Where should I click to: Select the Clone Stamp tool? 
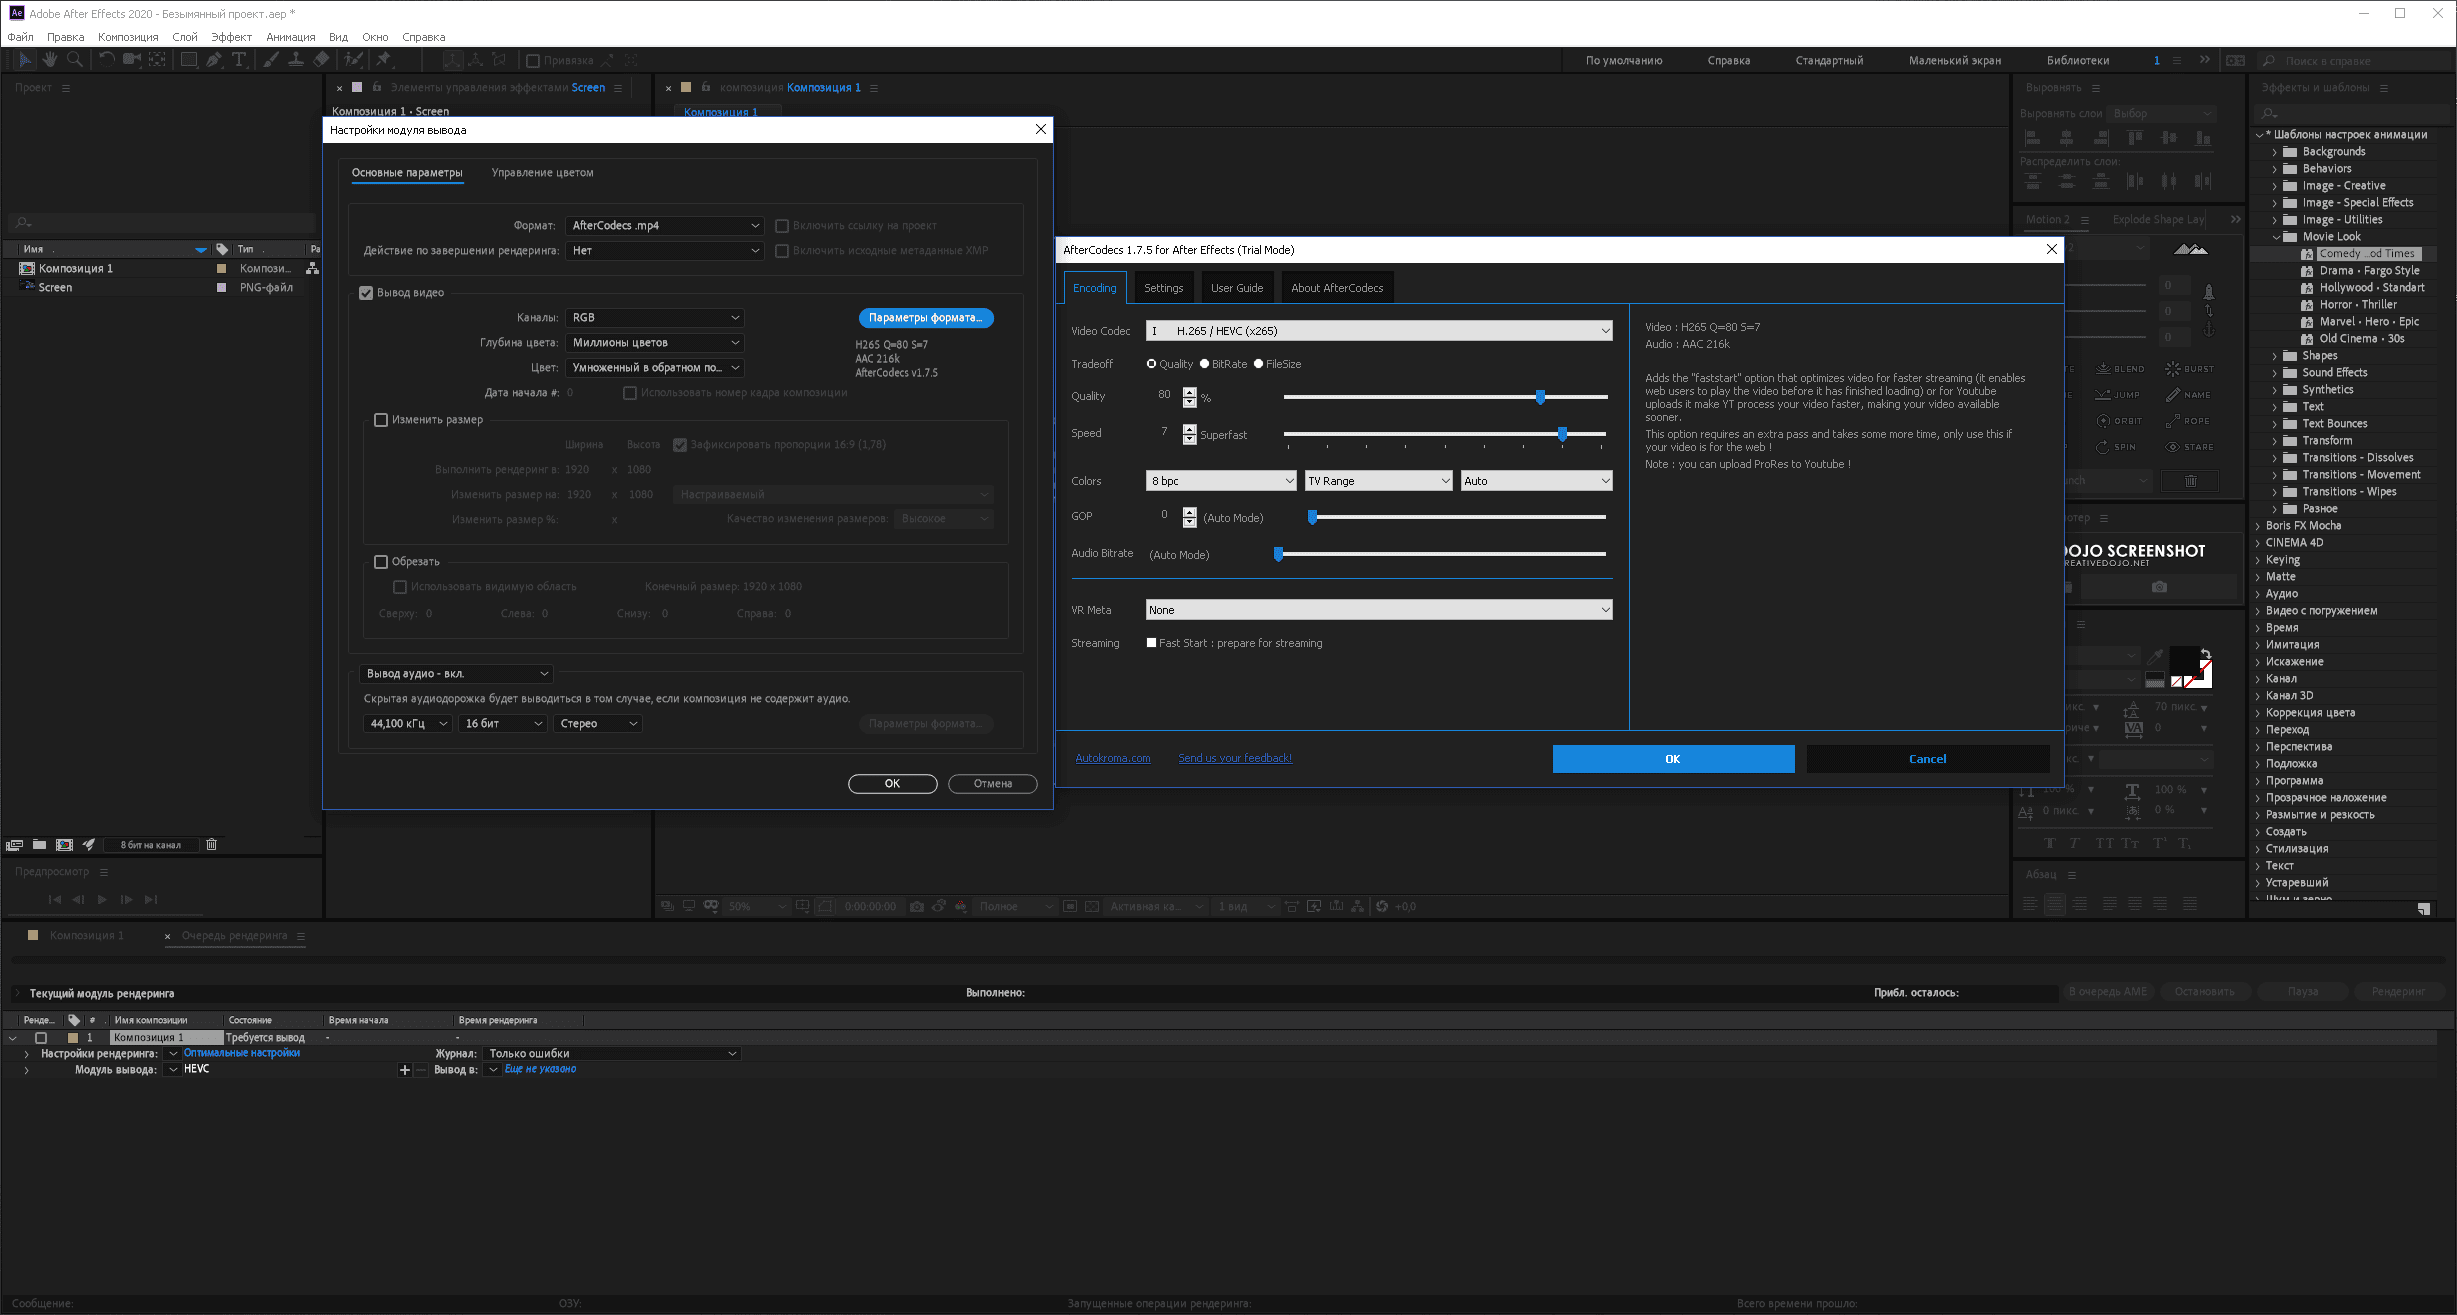(296, 60)
